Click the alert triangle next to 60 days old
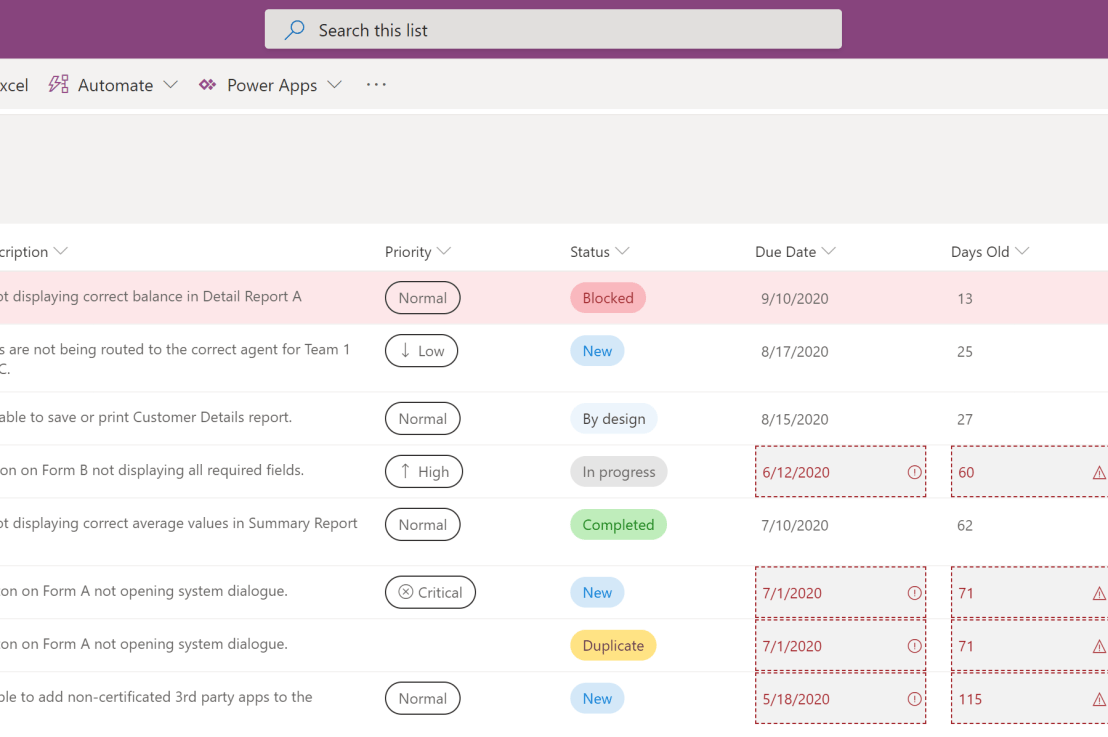This screenshot has height=737, width=1108. coord(1097,471)
